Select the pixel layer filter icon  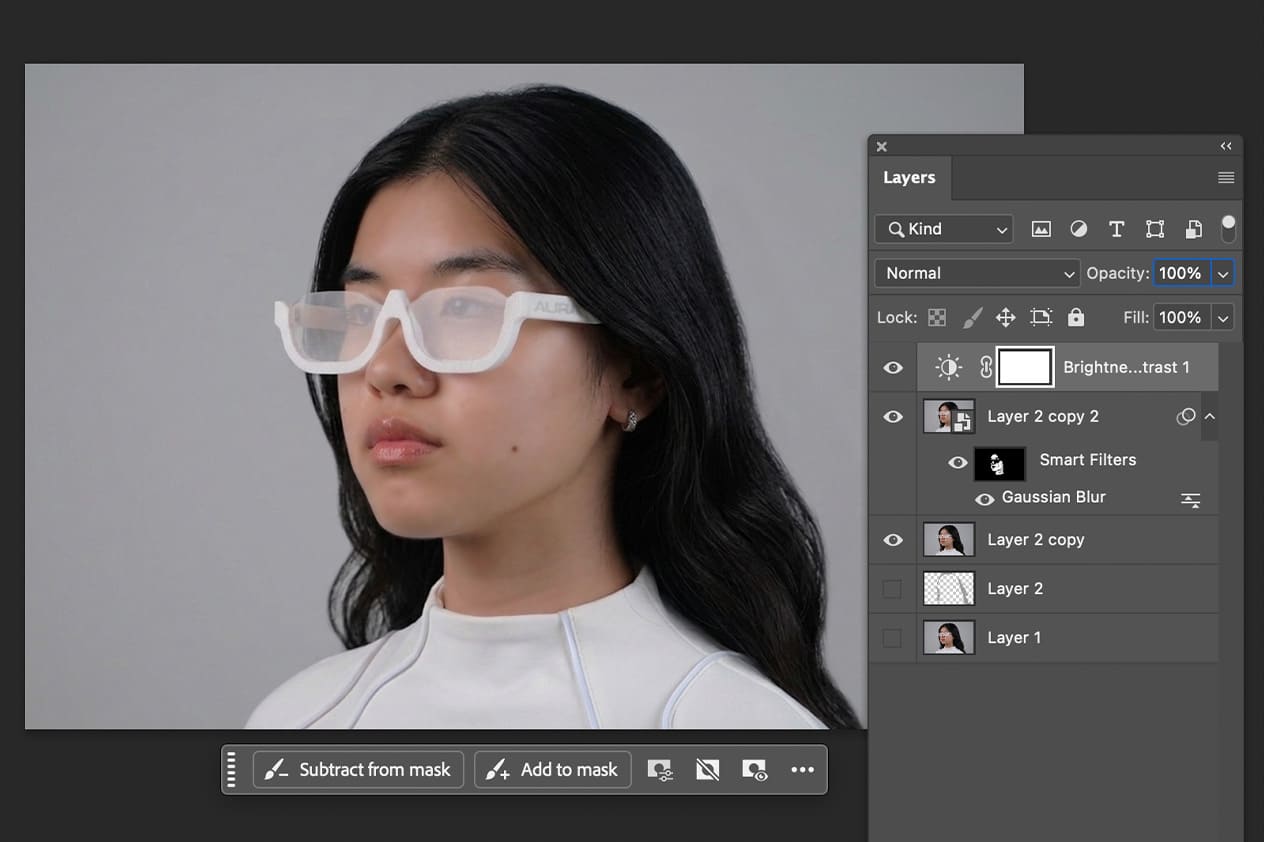[1041, 229]
